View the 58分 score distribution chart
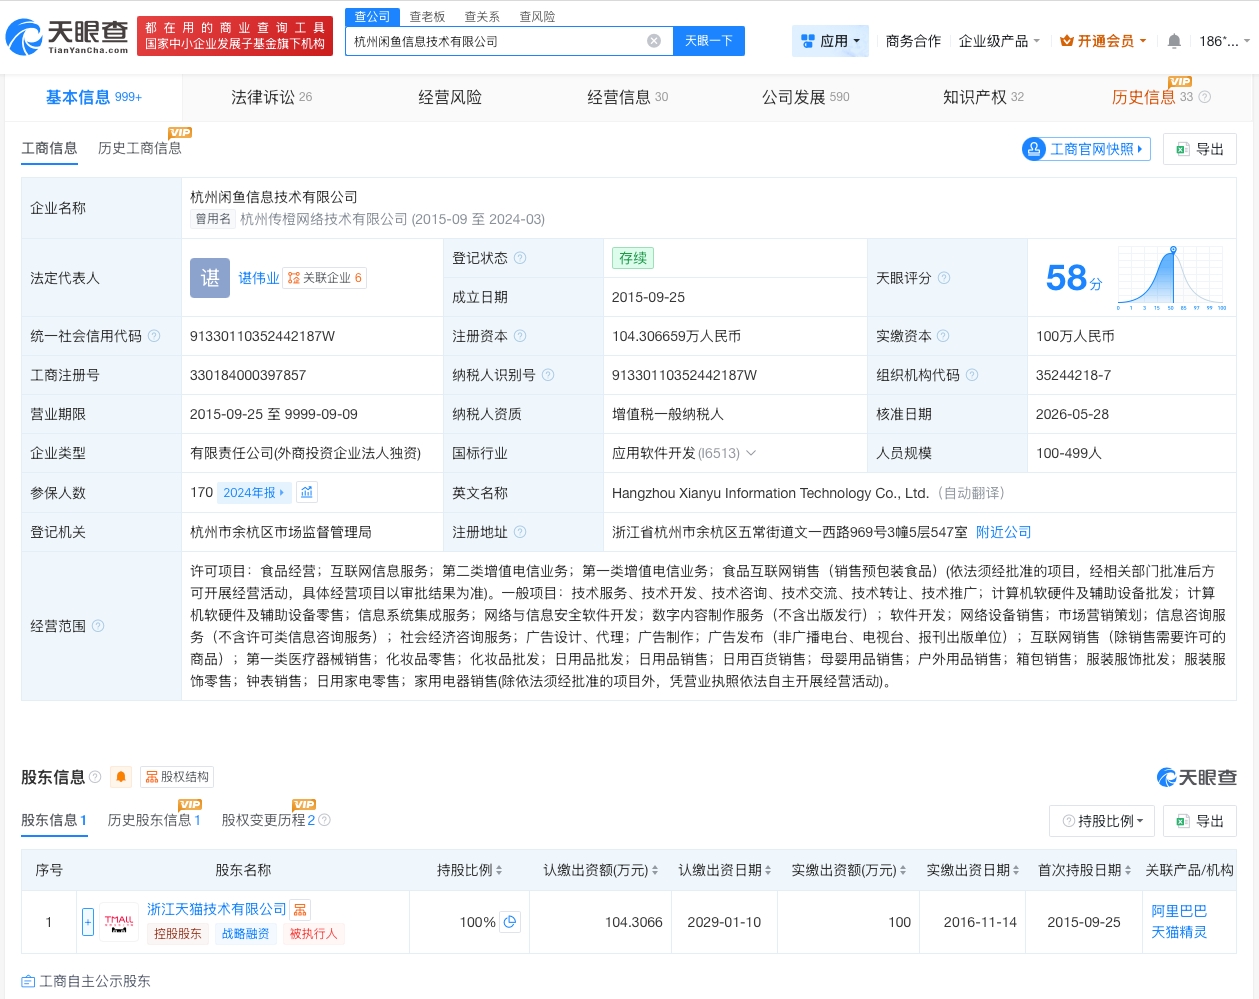 [x=1172, y=278]
